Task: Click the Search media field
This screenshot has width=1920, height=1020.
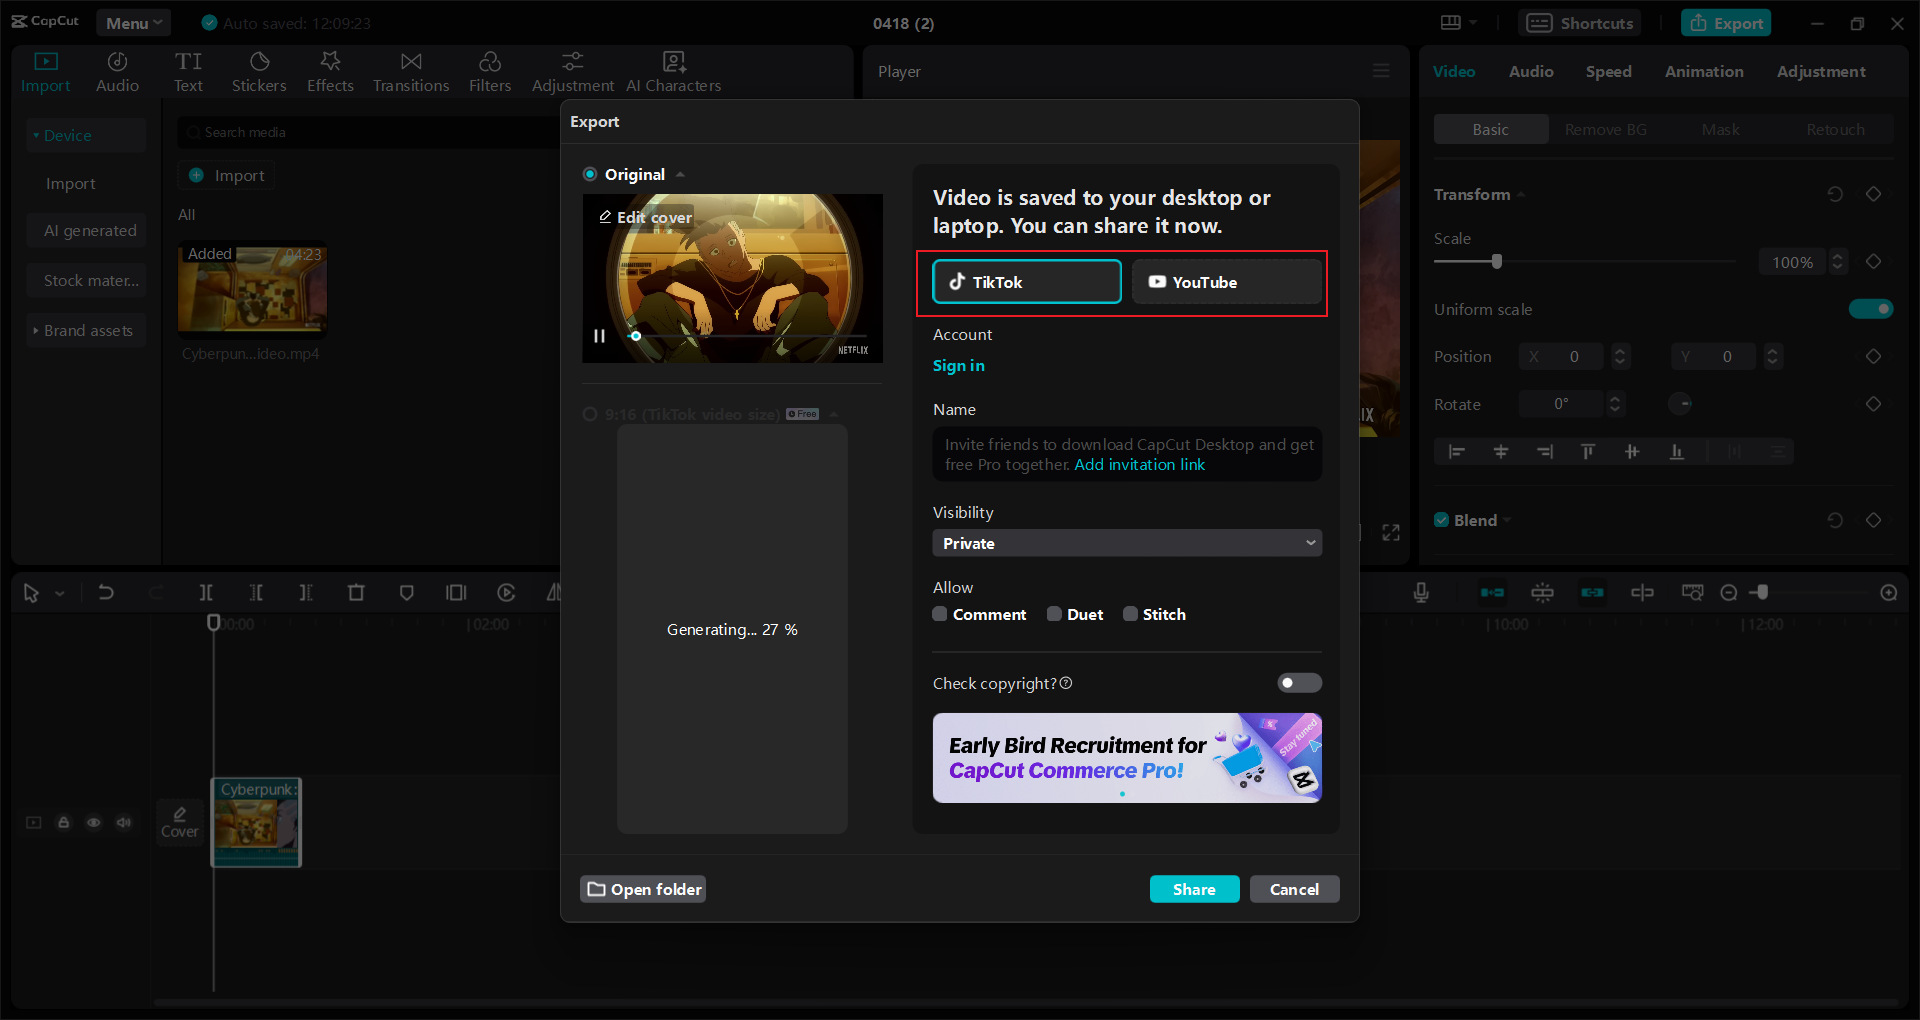Action: tap(368, 132)
